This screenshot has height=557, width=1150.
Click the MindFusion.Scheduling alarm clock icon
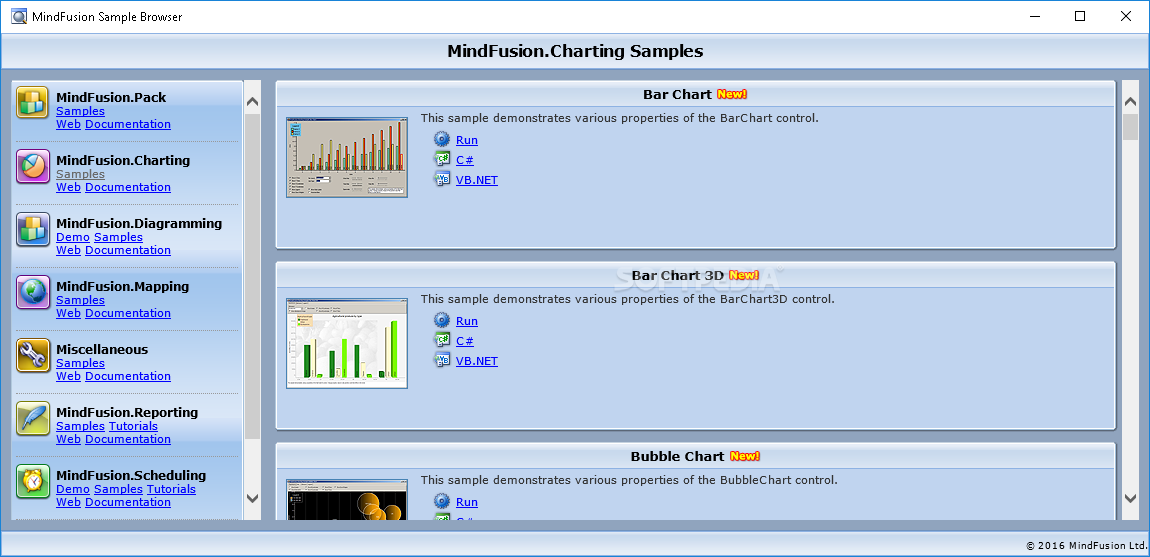pos(33,481)
